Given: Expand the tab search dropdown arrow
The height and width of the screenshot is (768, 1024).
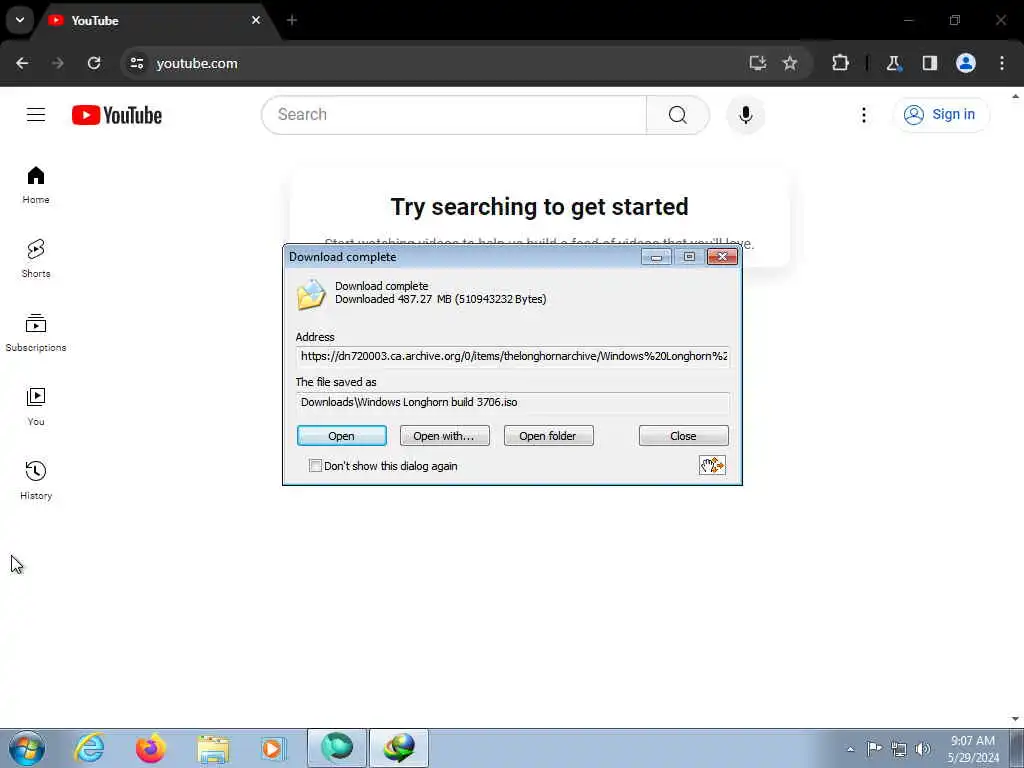Looking at the screenshot, I should pyautogui.click(x=20, y=20).
